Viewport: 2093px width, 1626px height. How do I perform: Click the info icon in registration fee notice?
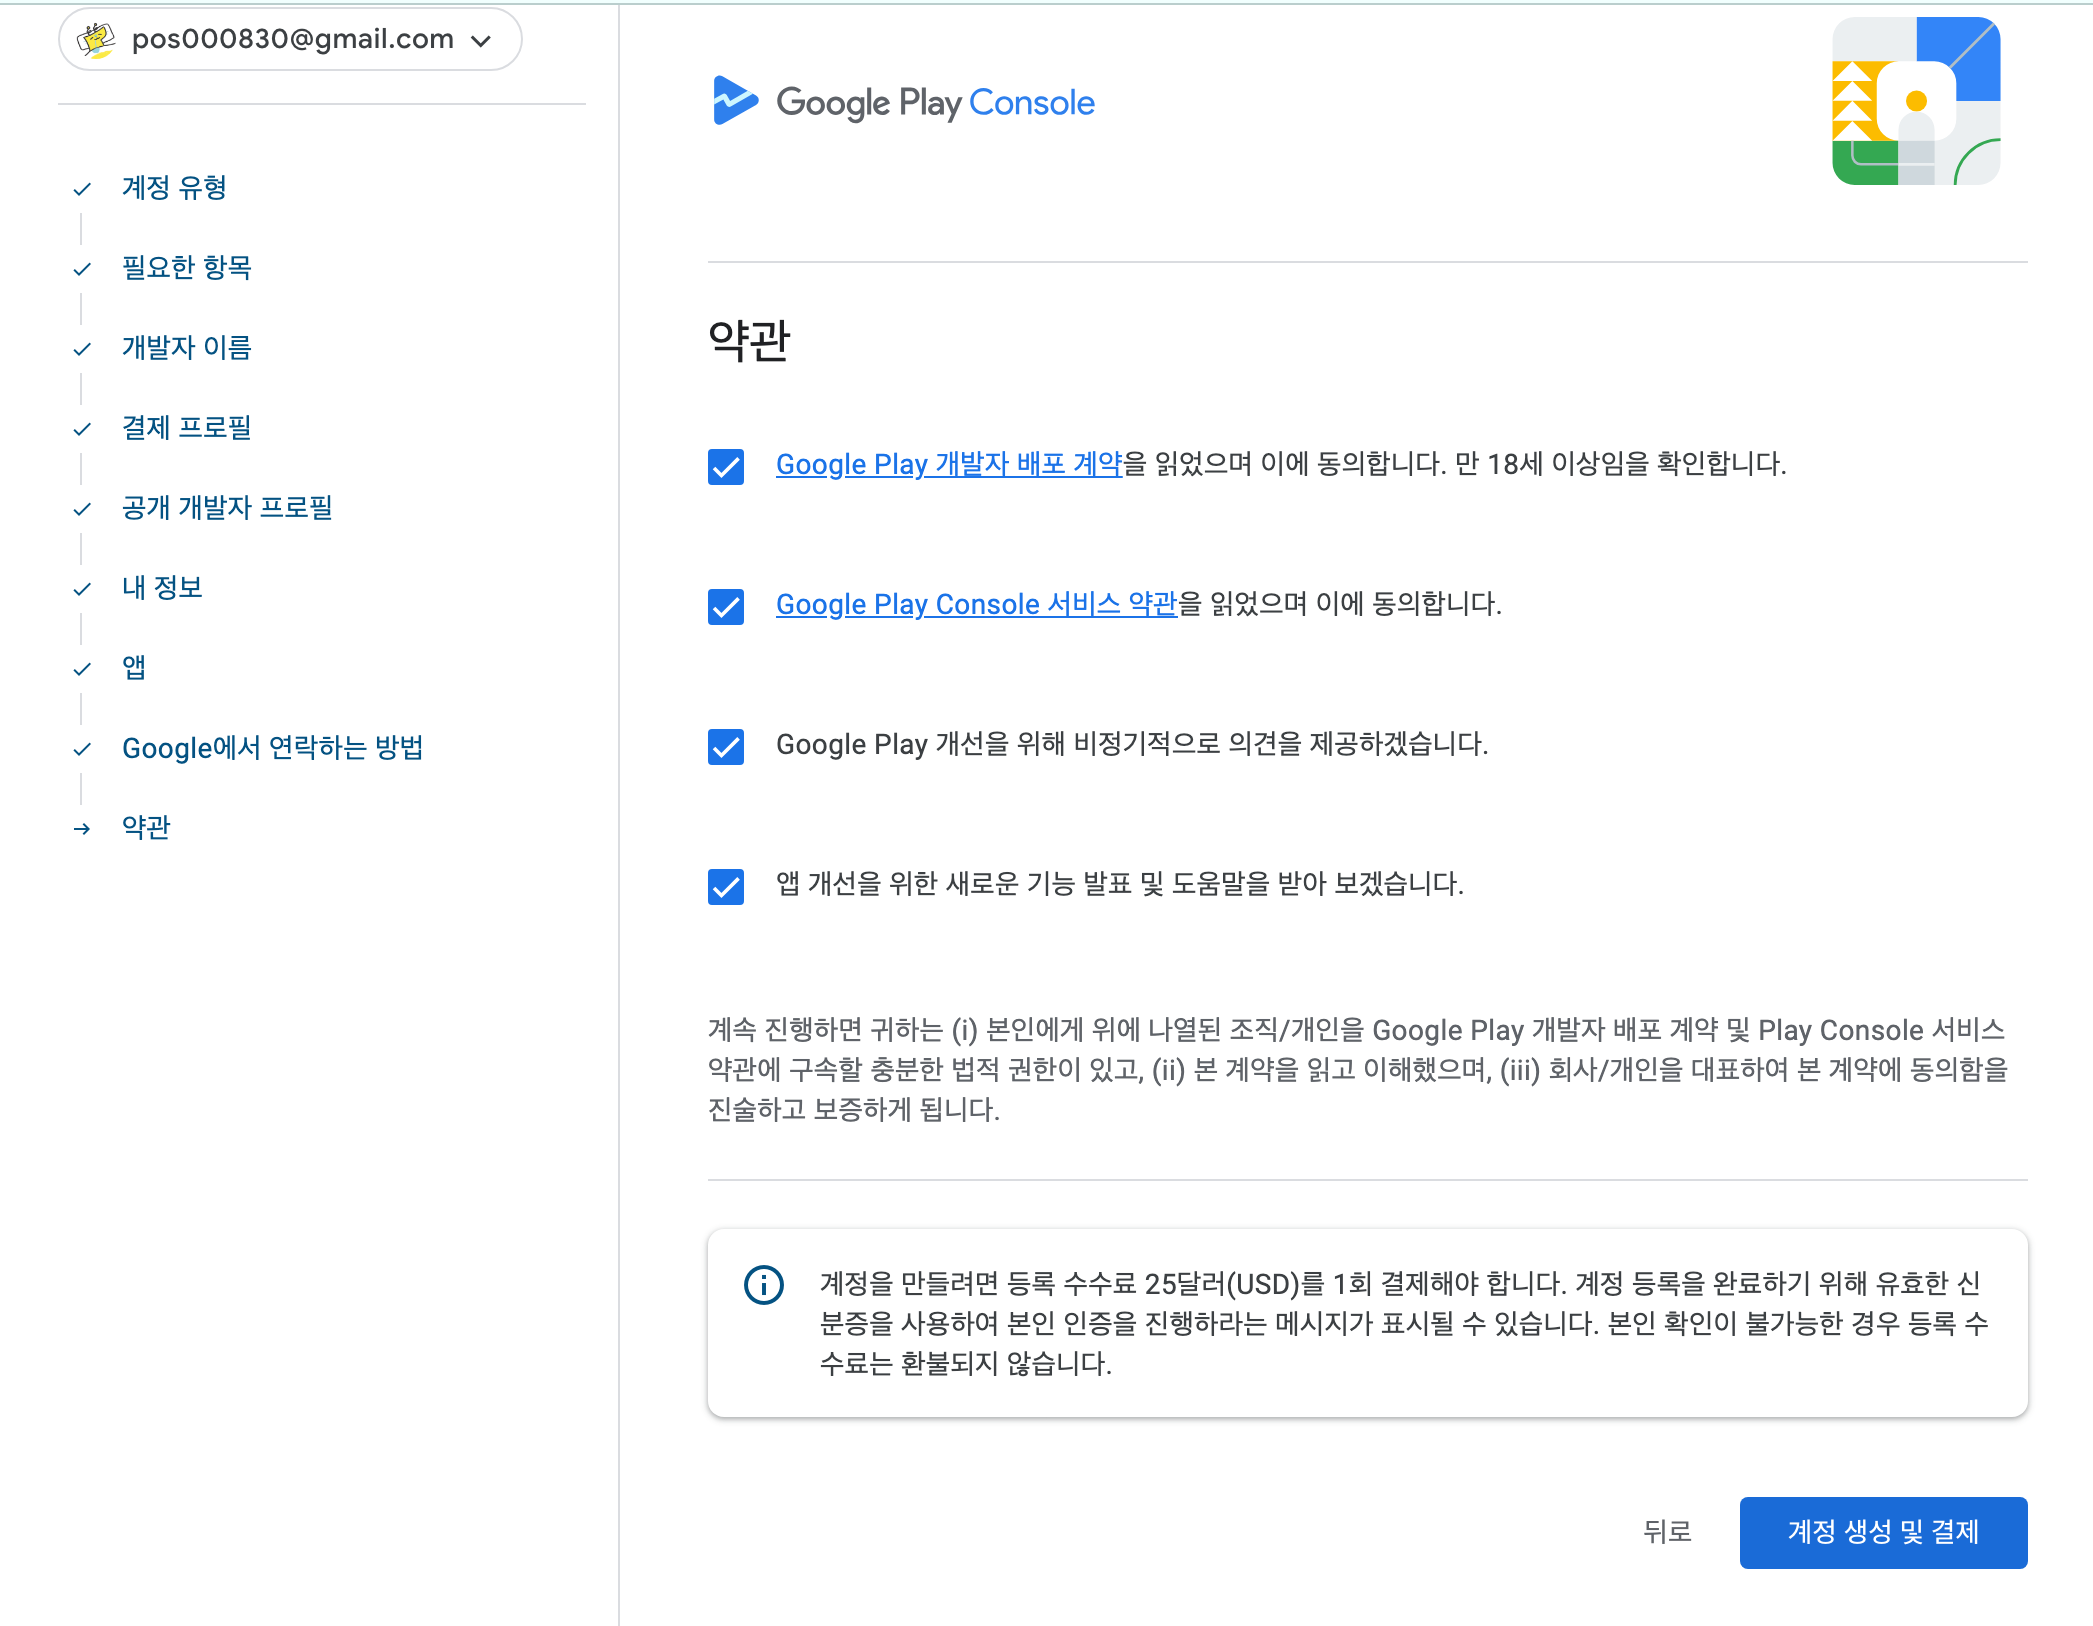(764, 1284)
